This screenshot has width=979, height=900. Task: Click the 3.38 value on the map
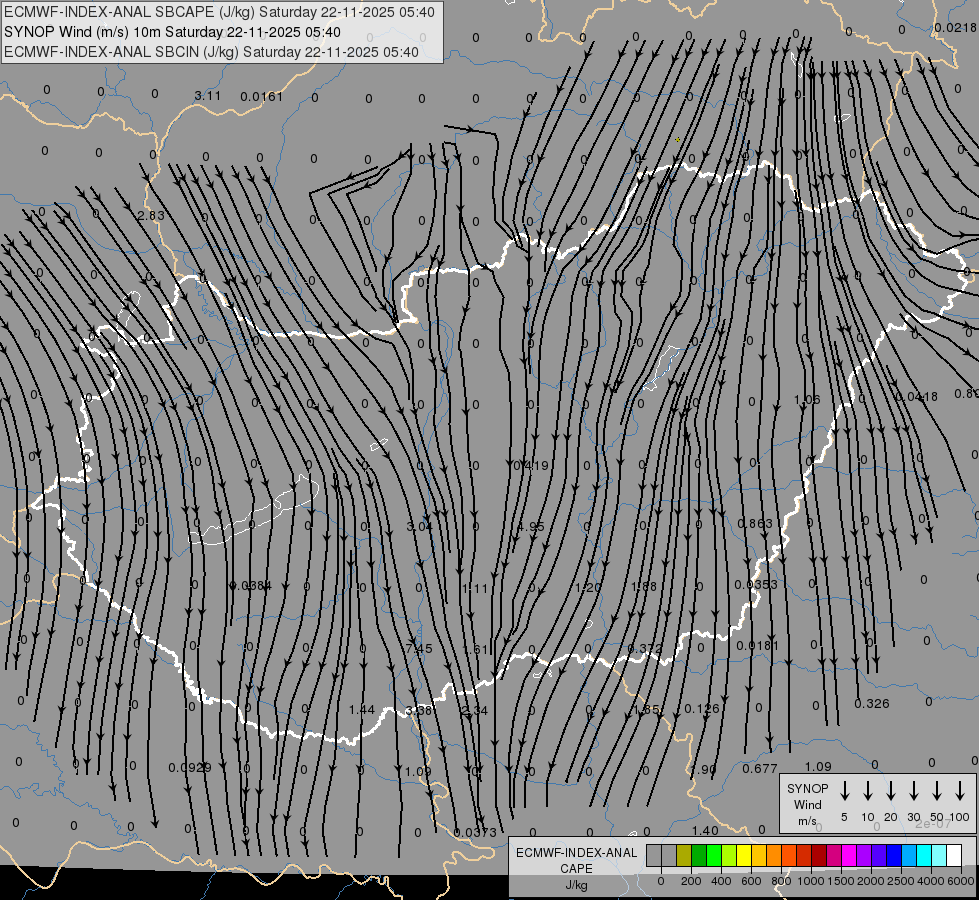pyautogui.click(x=418, y=711)
